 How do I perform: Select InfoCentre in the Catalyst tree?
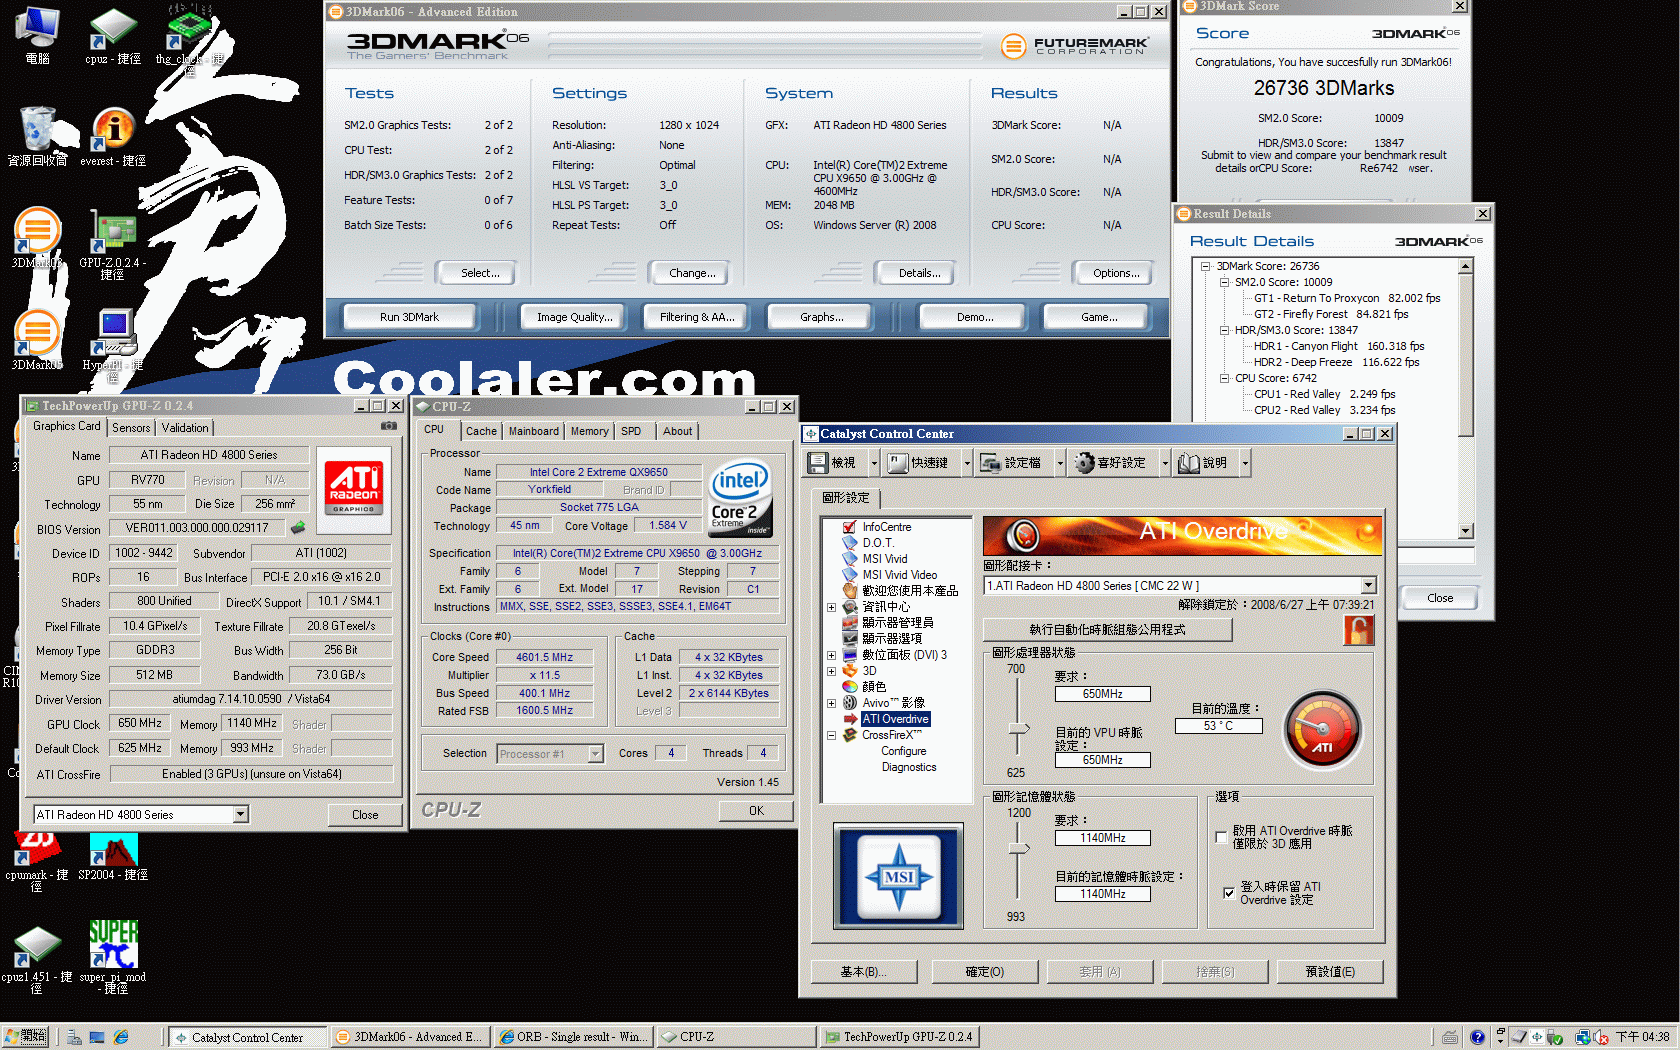(886, 527)
